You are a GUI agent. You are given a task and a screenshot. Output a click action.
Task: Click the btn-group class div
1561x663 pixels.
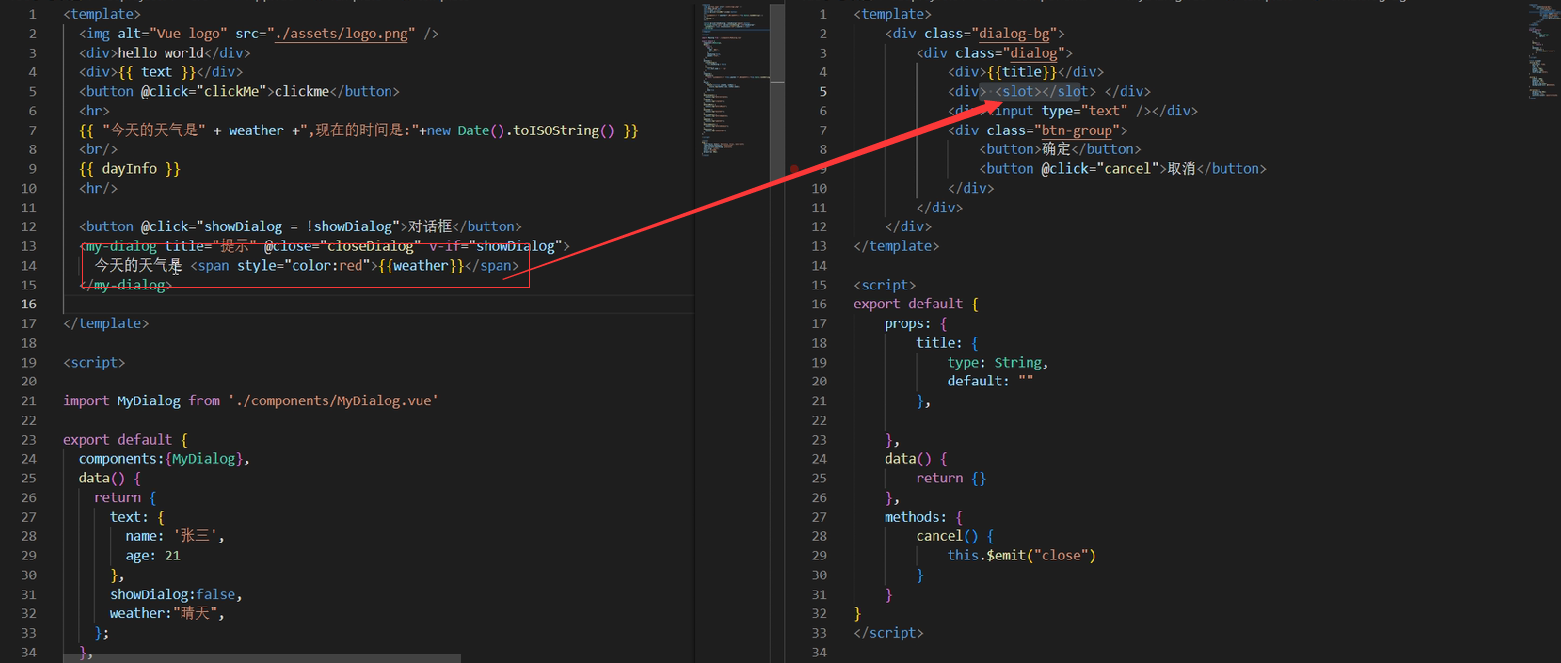click(1038, 130)
